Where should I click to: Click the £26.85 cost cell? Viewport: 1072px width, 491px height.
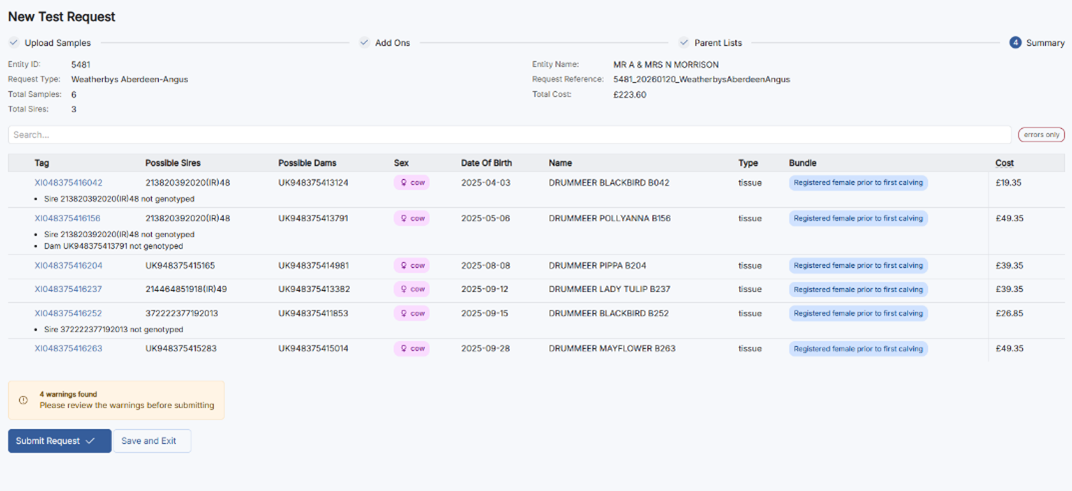click(1009, 313)
